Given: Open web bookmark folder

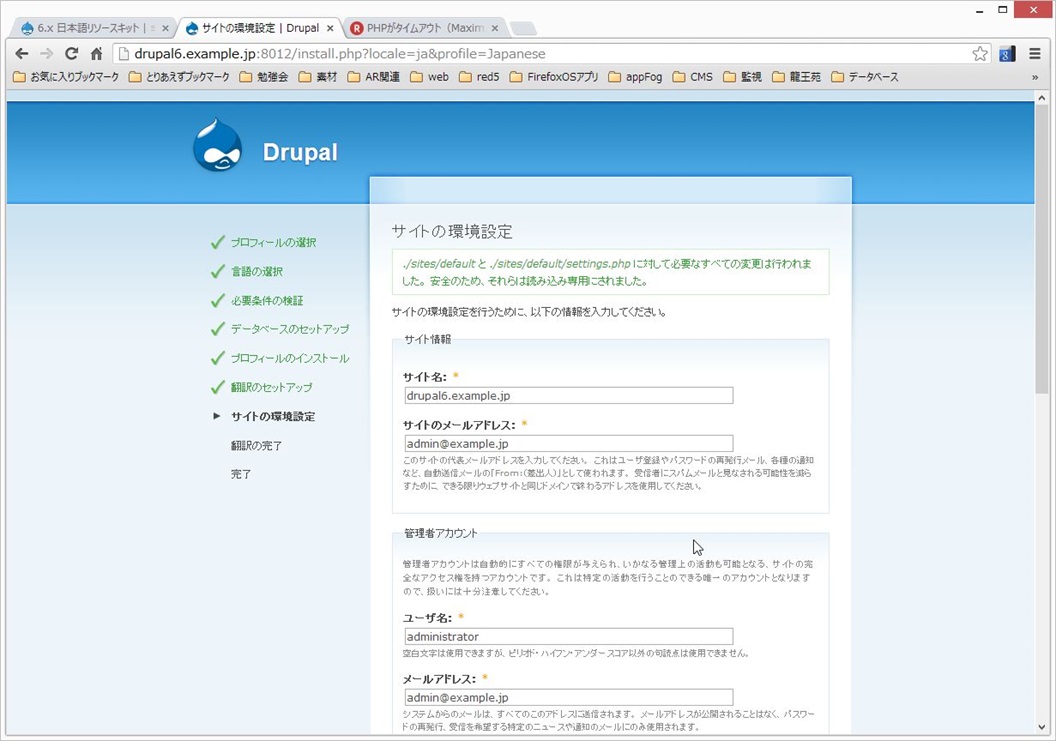Looking at the screenshot, I should coord(430,77).
